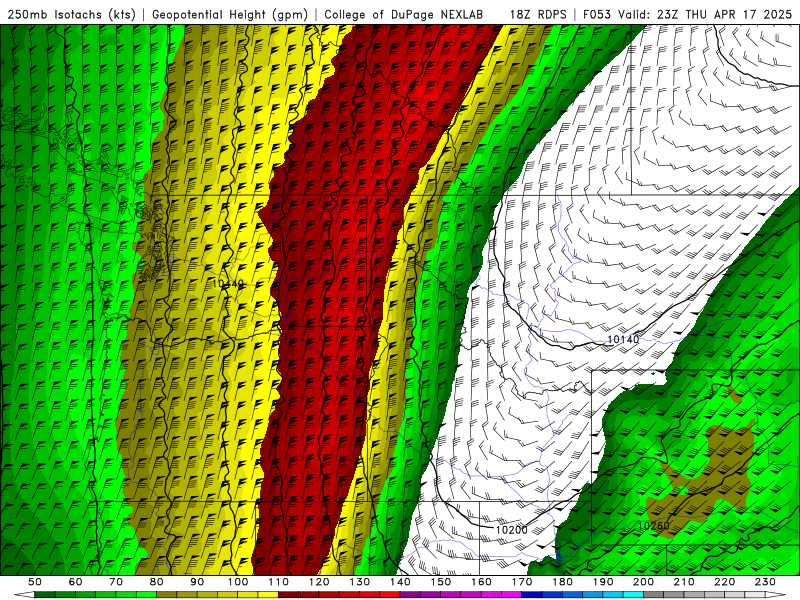This screenshot has width=800, height=600.
Task: Click the 70 value on the color scale
Action: click(x=116, y=582)
